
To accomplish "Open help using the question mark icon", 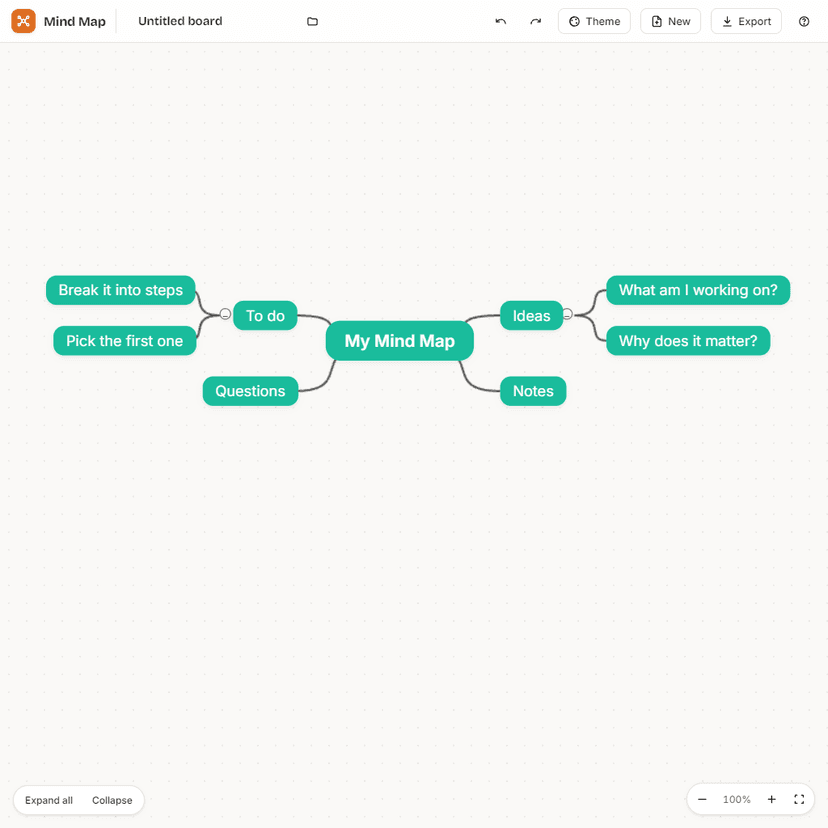I will [x=804, y=21].
